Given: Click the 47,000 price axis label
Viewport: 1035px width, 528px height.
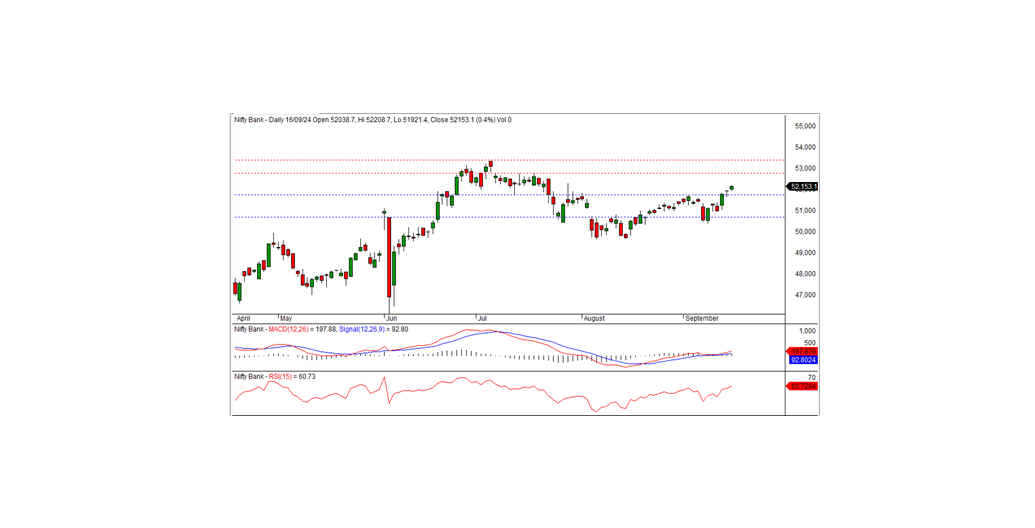Looking at the screenshot, I should (806, 295).
